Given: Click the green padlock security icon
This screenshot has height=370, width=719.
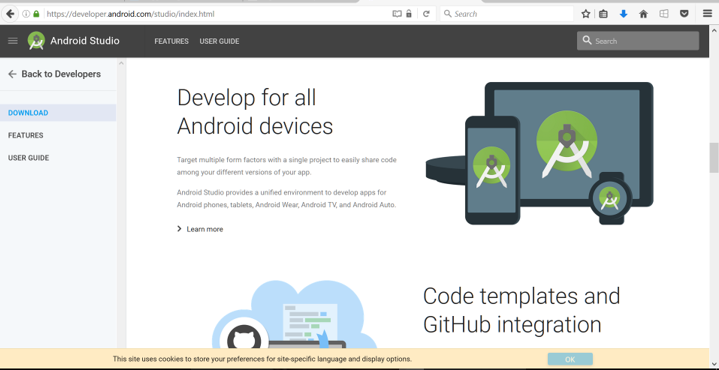Looking at the screenshot, I should 36,14.
